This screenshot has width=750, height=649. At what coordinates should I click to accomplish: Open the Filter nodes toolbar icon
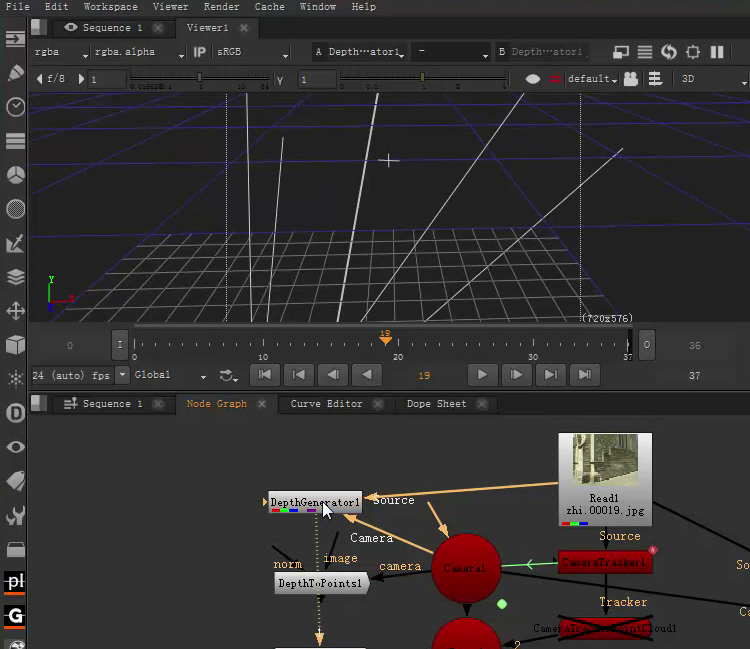[15, 209]
